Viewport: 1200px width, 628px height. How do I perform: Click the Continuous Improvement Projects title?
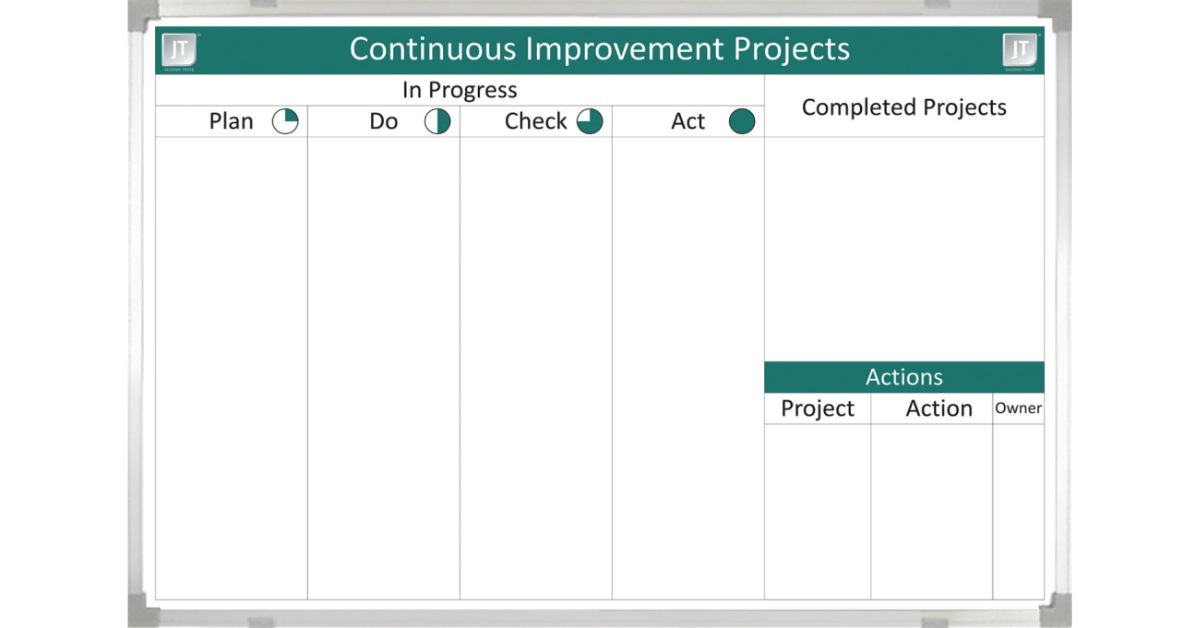click(x=600, y=49)
